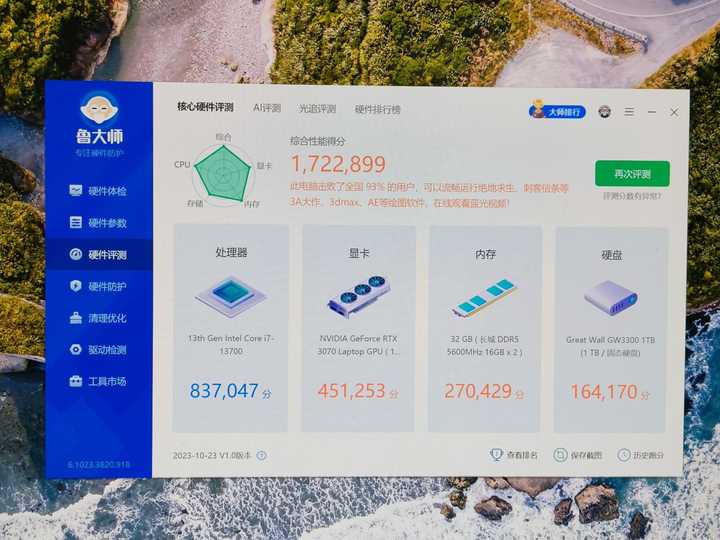Screen dimensions: 720x540
Task: Open the 硬件参数 sidebar section
Action: (x=98, y=223)
